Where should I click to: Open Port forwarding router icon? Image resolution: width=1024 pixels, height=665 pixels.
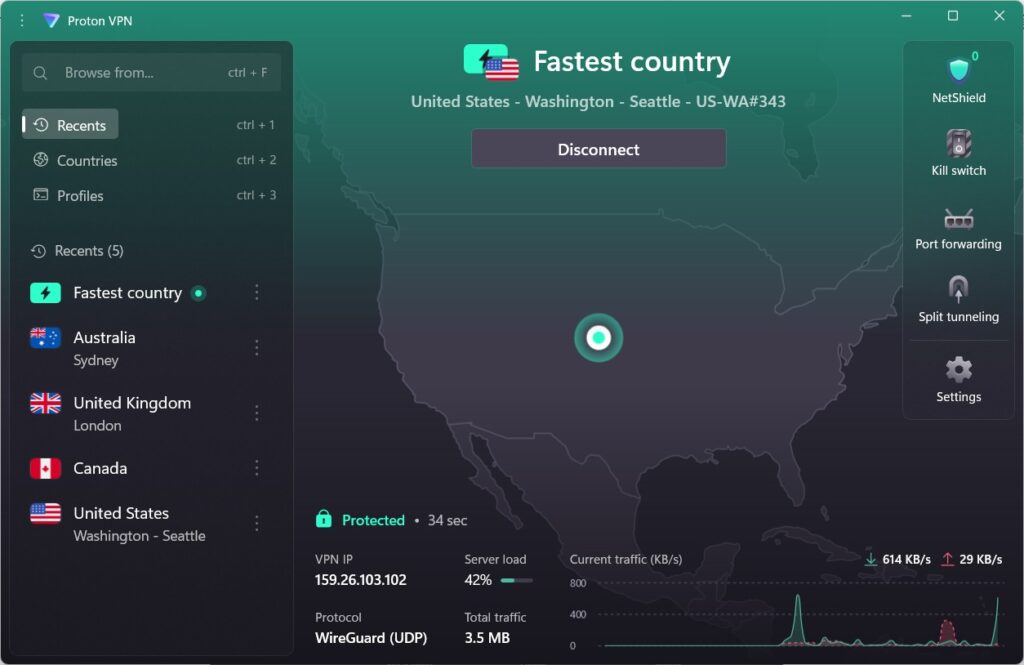[x=959, y=217]
